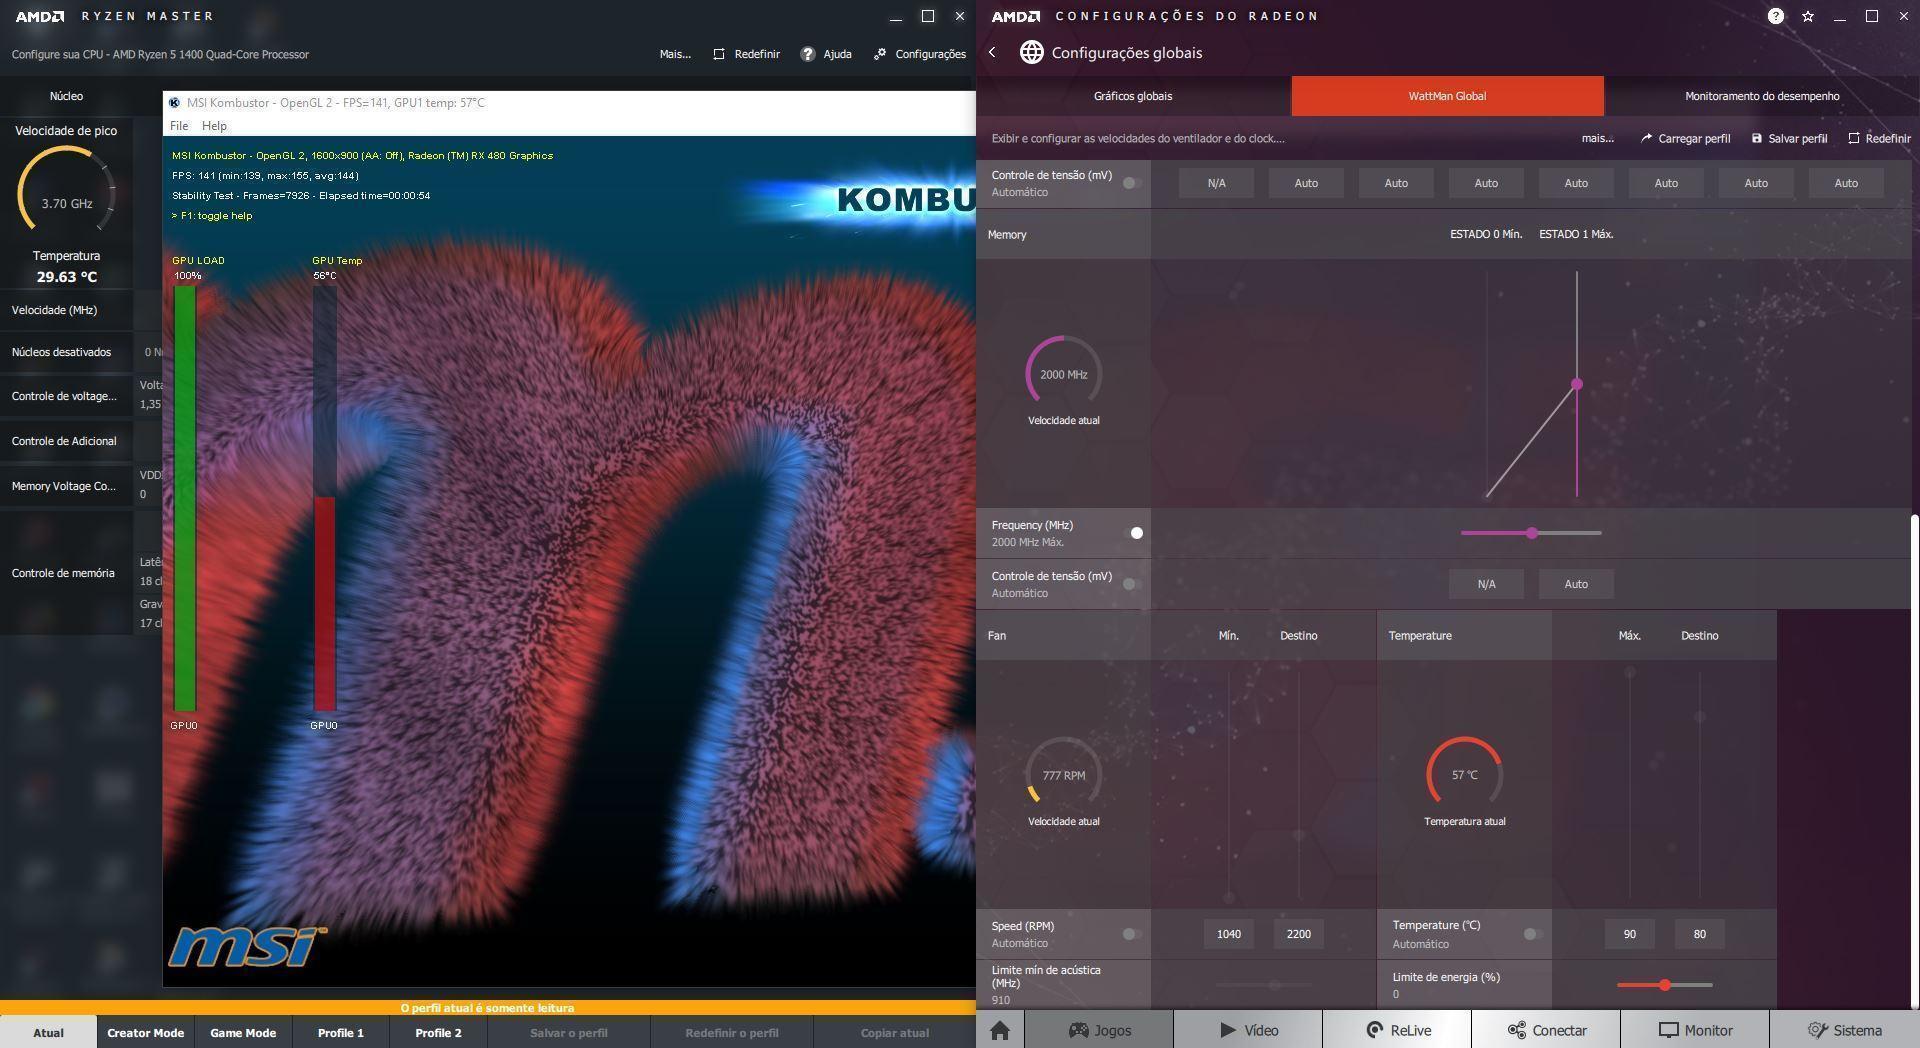Toggle Temperature (°C) automatic switch
The height and width of the screenshot is (1048, 1920).
[1532, 934]
